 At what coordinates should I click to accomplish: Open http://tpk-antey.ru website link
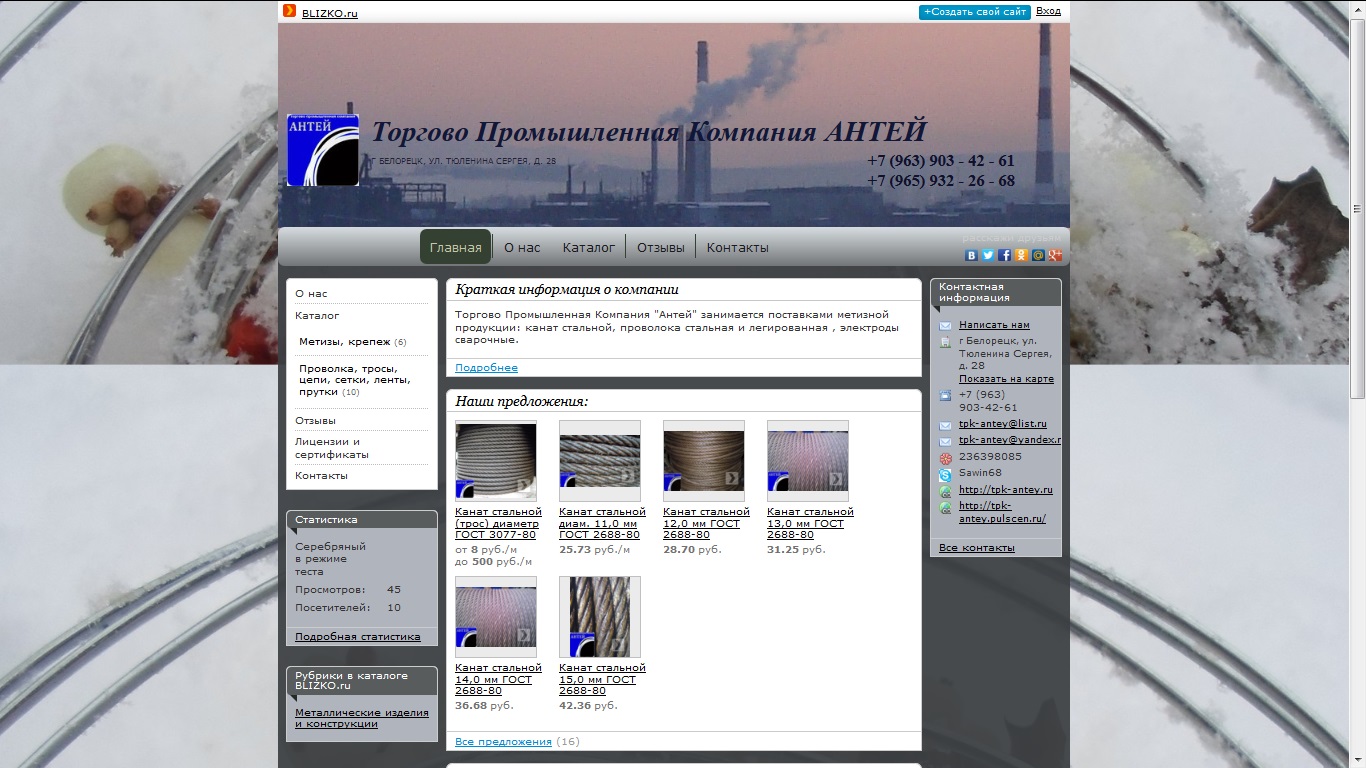click(1006, 490)
